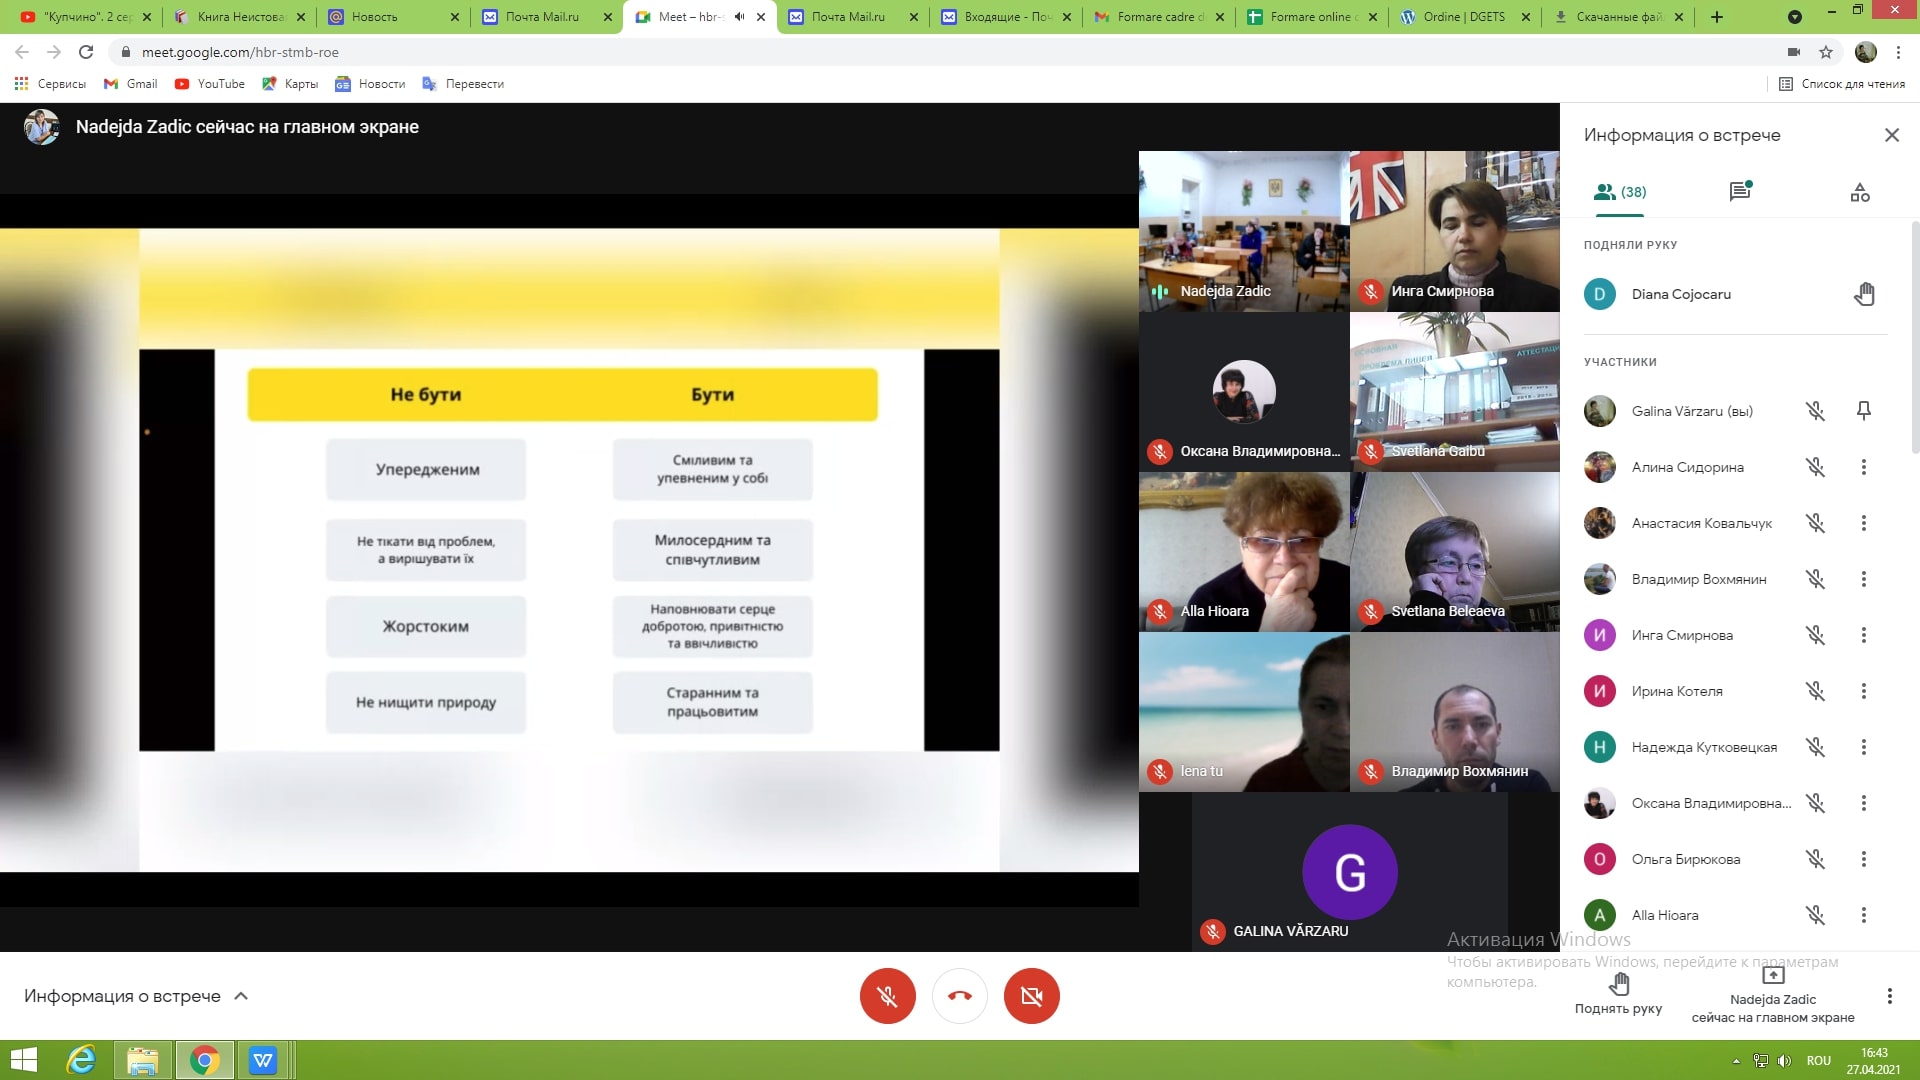Open options menu for Ольга Бирюкова

coord(1863,859)
